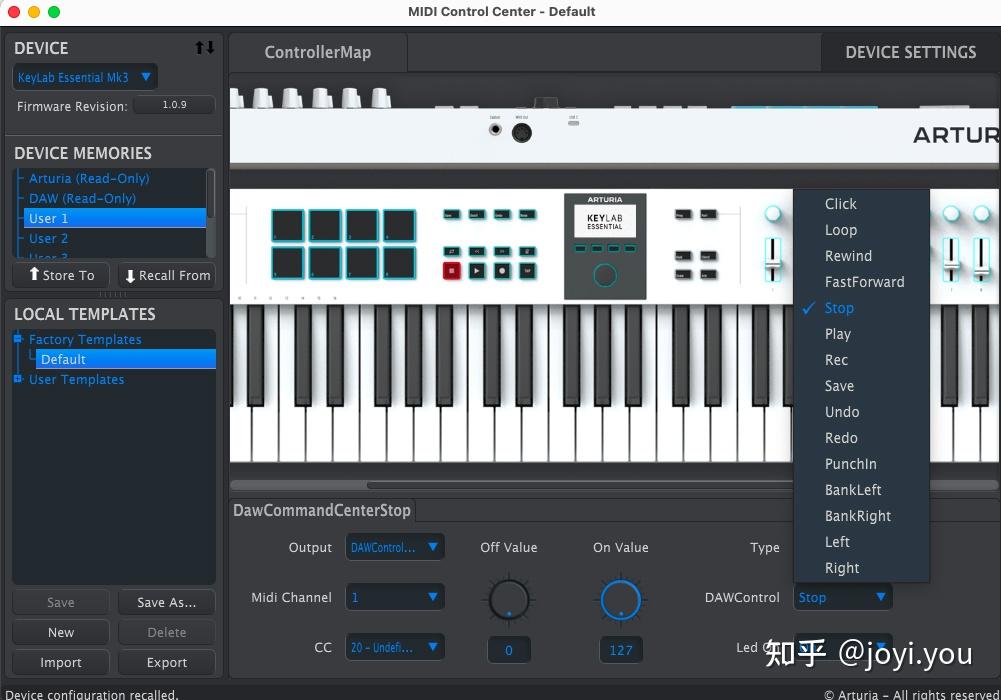Click the FastForward transport icon
This screenshot has width=1001, height=700.
point(500,251)
